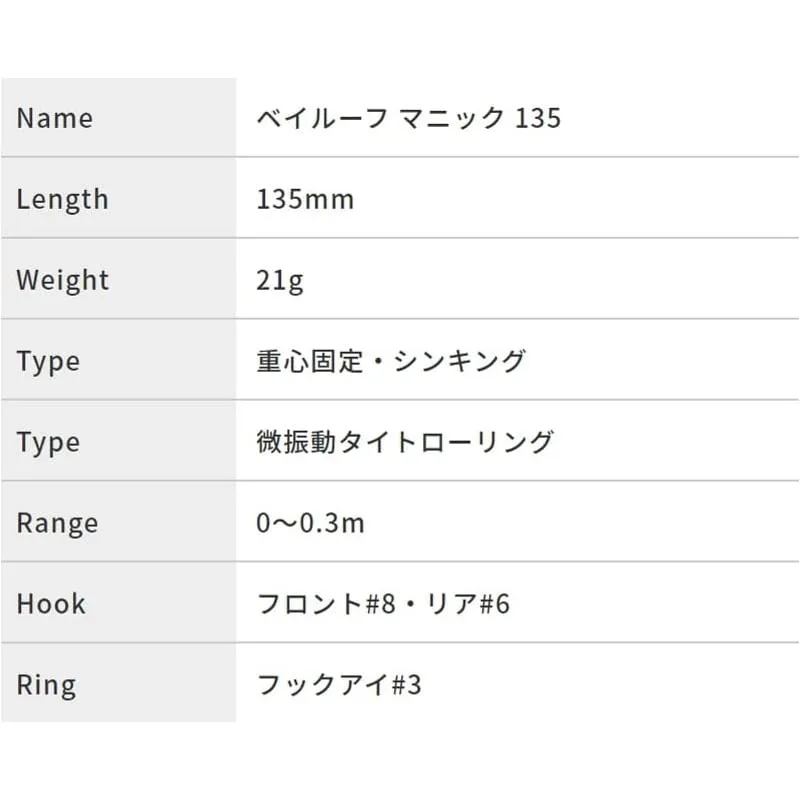Click the 重心固定 text

306,361
